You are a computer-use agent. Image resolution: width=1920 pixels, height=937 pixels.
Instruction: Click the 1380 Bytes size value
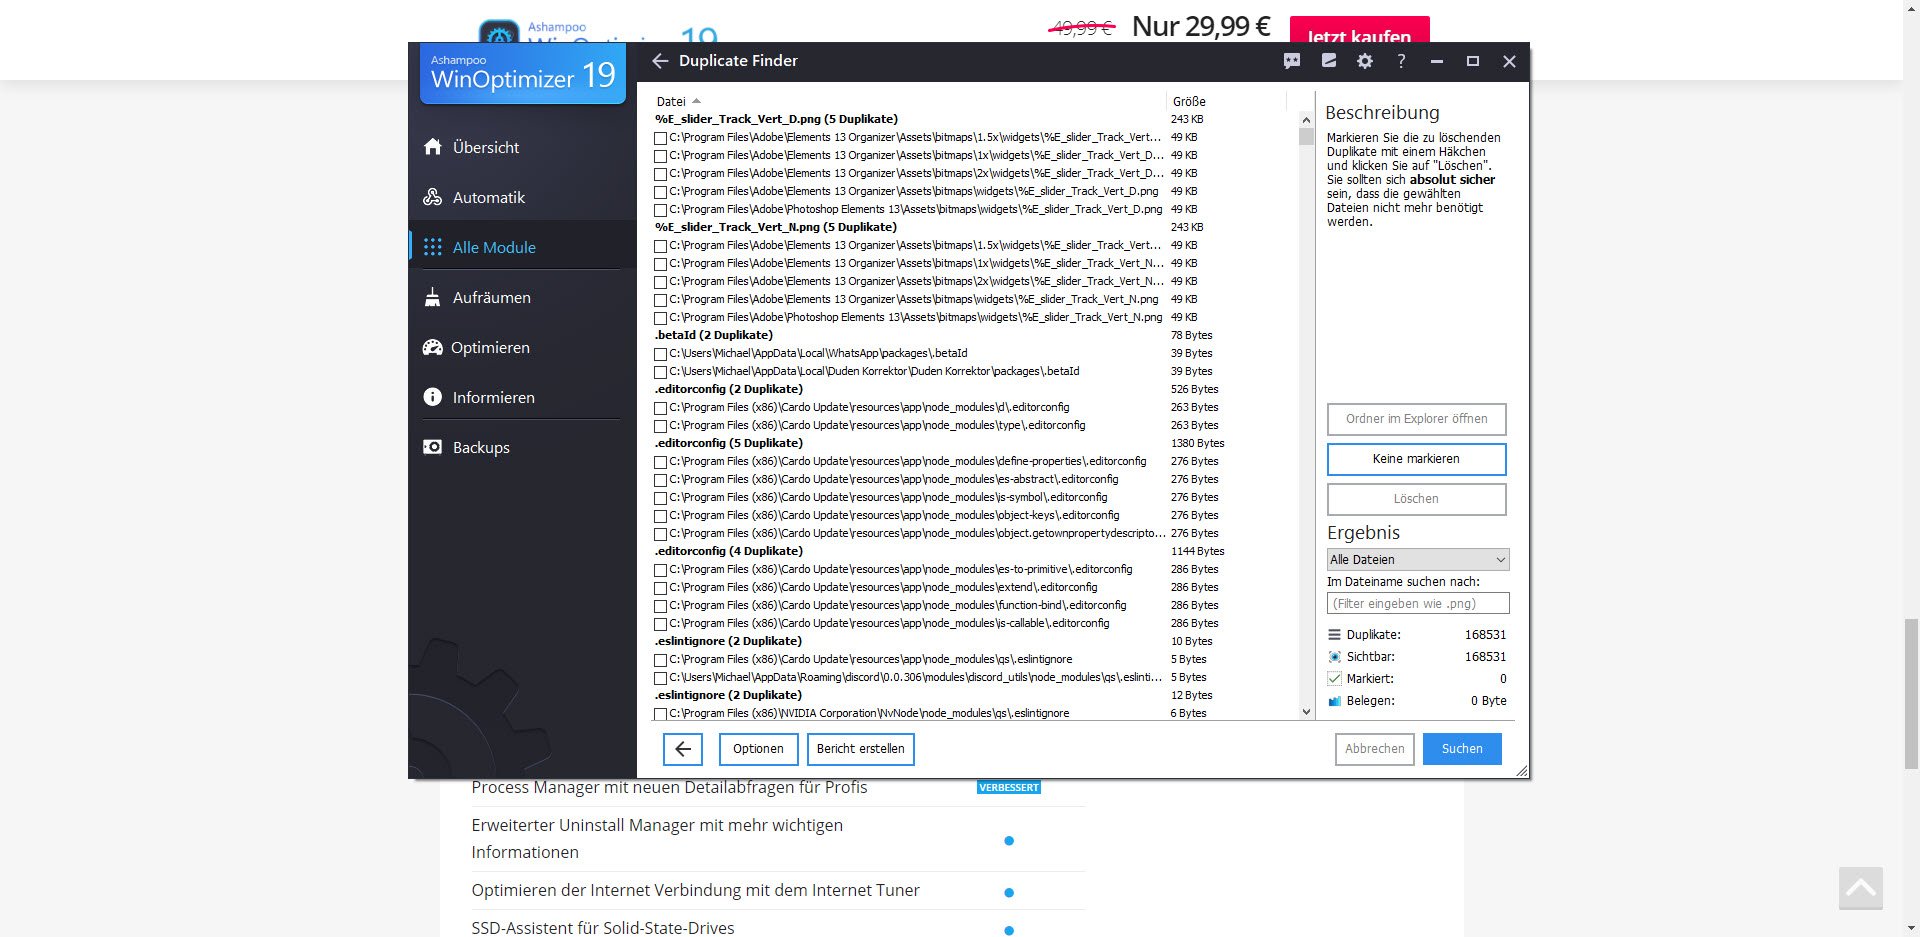1197,443
